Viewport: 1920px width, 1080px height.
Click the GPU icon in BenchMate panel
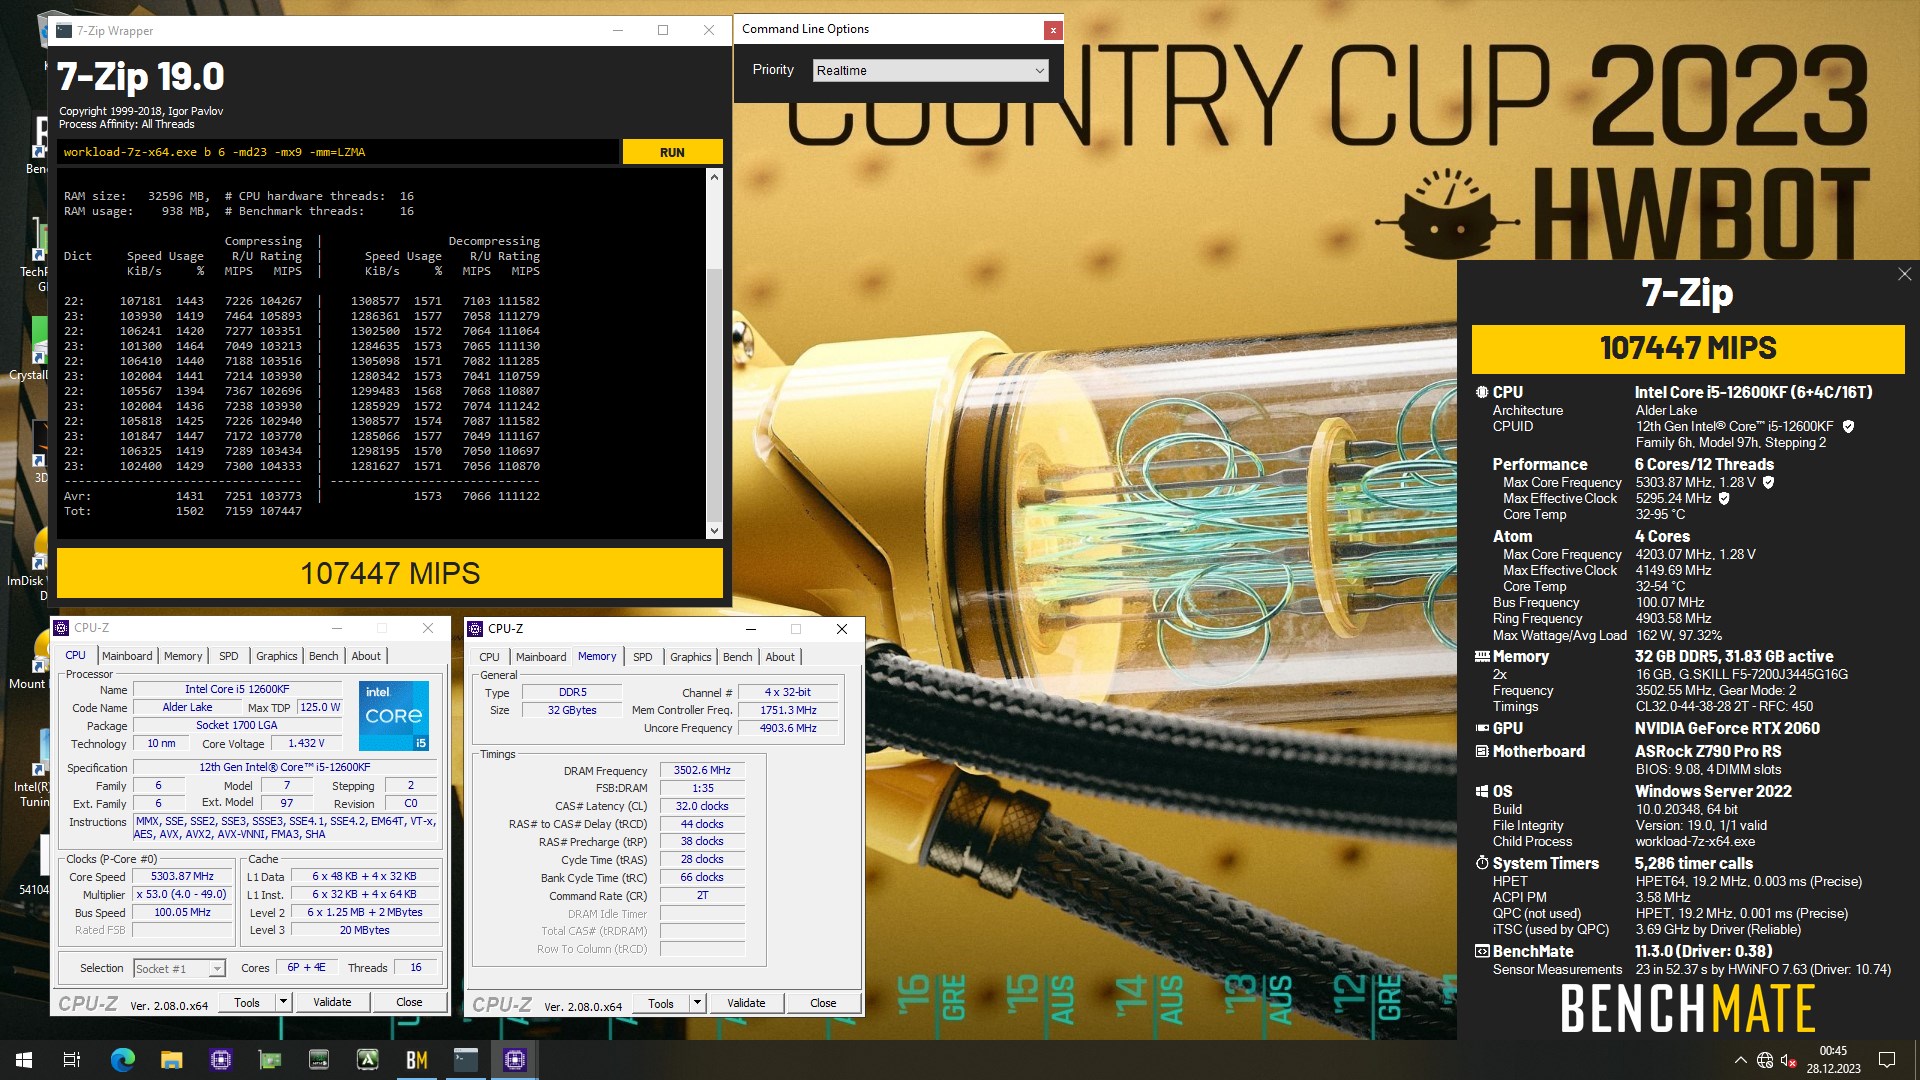coord(1482,728)
